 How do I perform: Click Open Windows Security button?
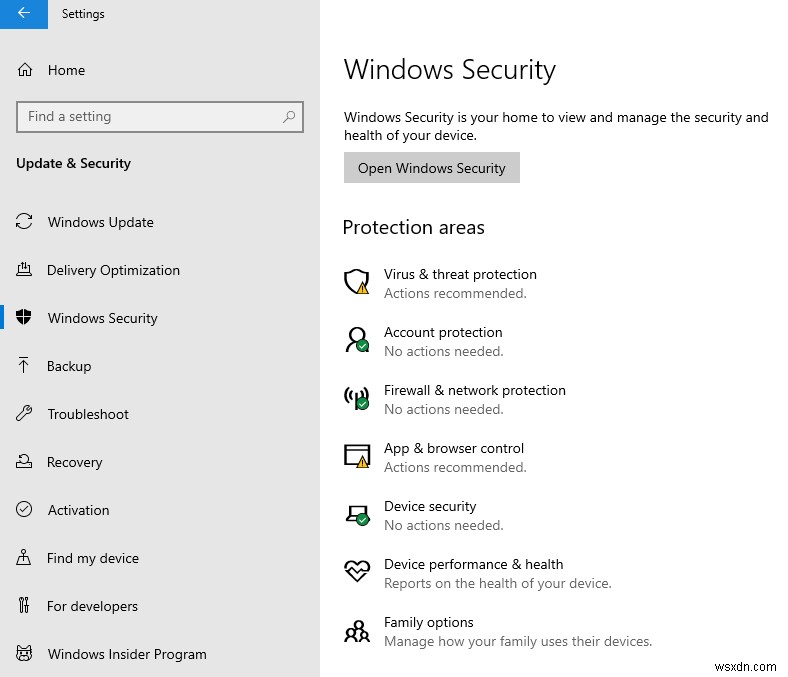432,168
